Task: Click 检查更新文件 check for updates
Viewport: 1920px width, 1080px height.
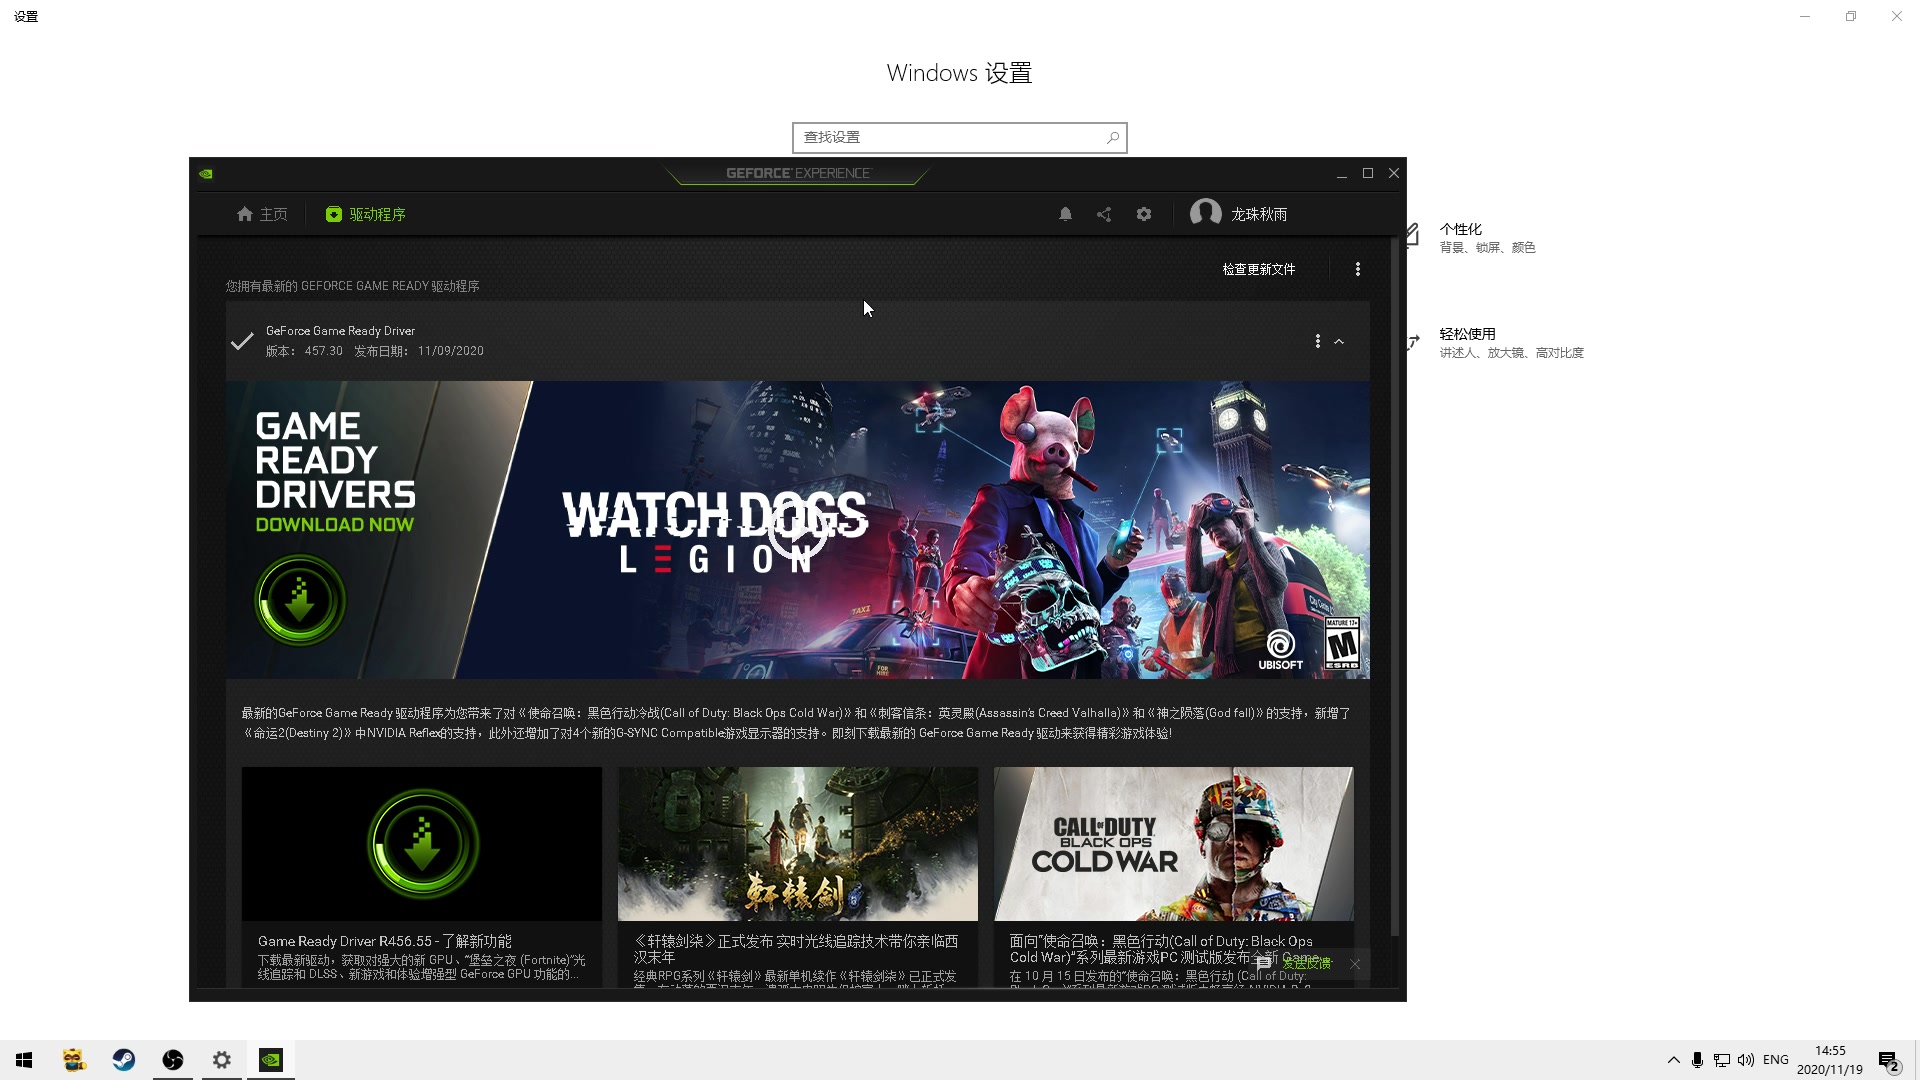Action: coord(1258,269)
